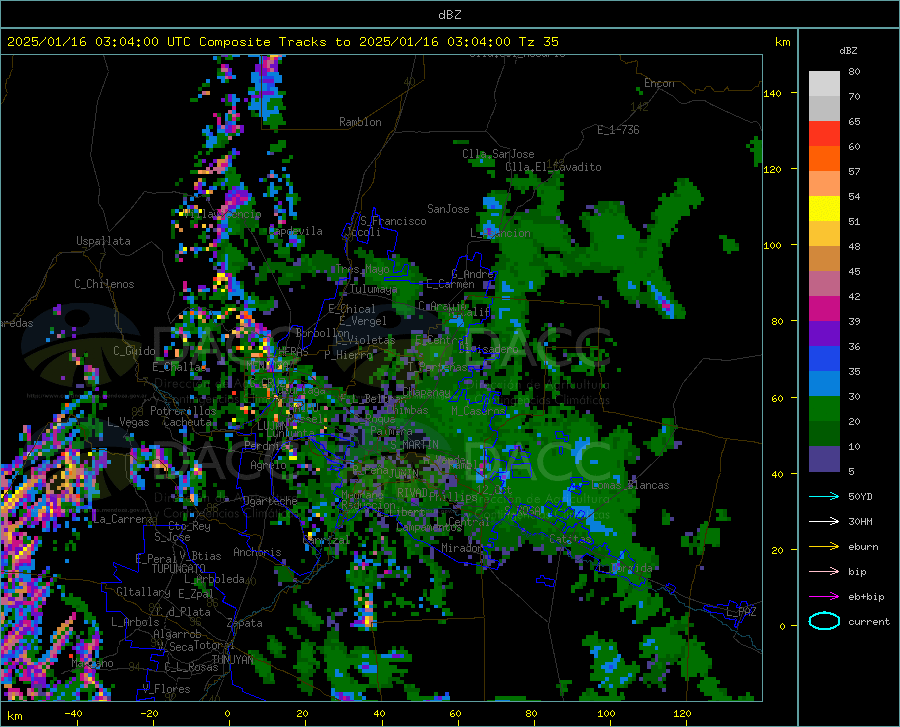Click the 'eb+bip' legend label
The height and width of the screenshot is (727, 900).
866,597
